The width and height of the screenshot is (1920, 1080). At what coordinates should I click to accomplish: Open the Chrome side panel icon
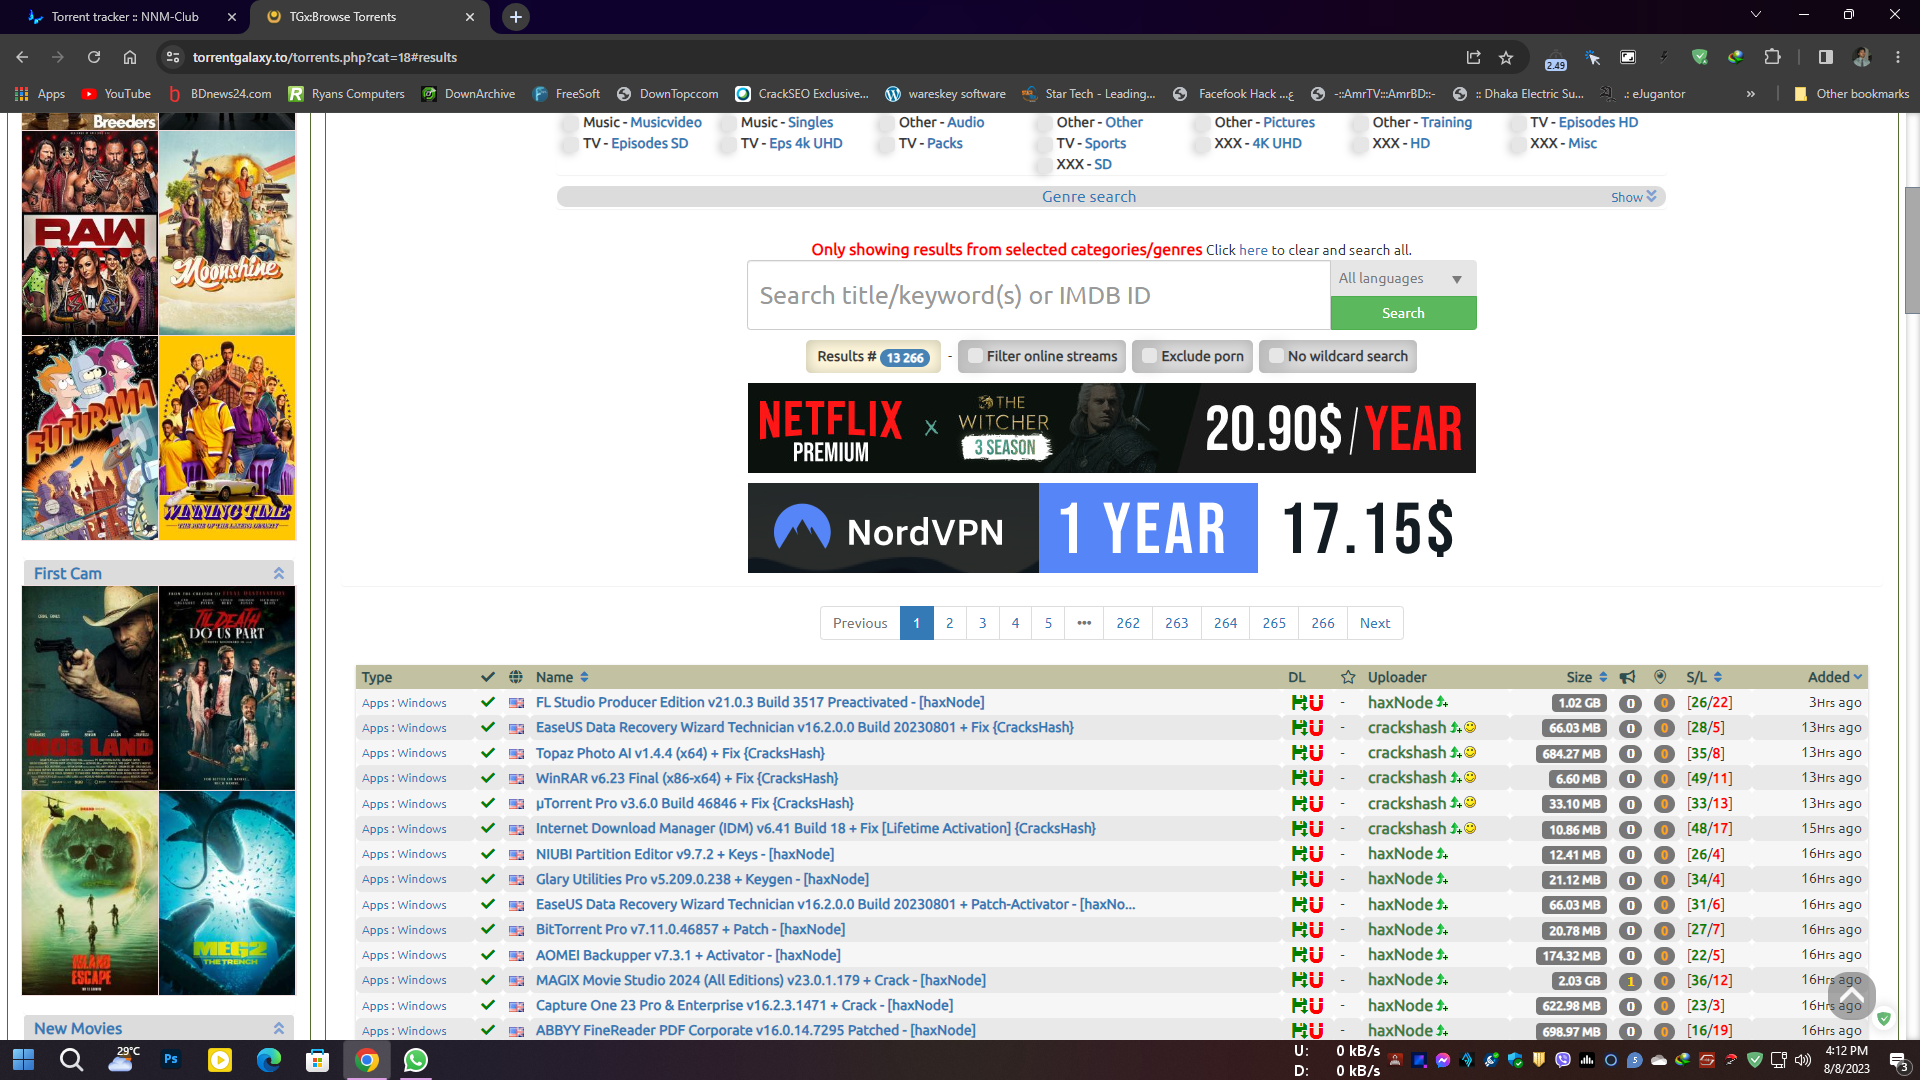pyautogui.click(x=1825, y=57)
